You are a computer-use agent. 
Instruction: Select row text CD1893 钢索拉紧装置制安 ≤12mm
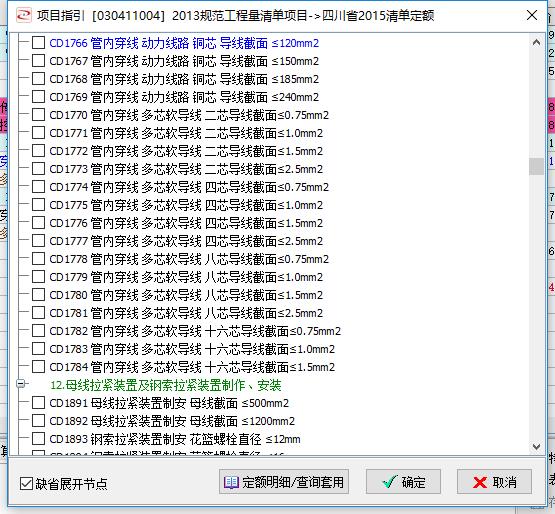[175, 439]
